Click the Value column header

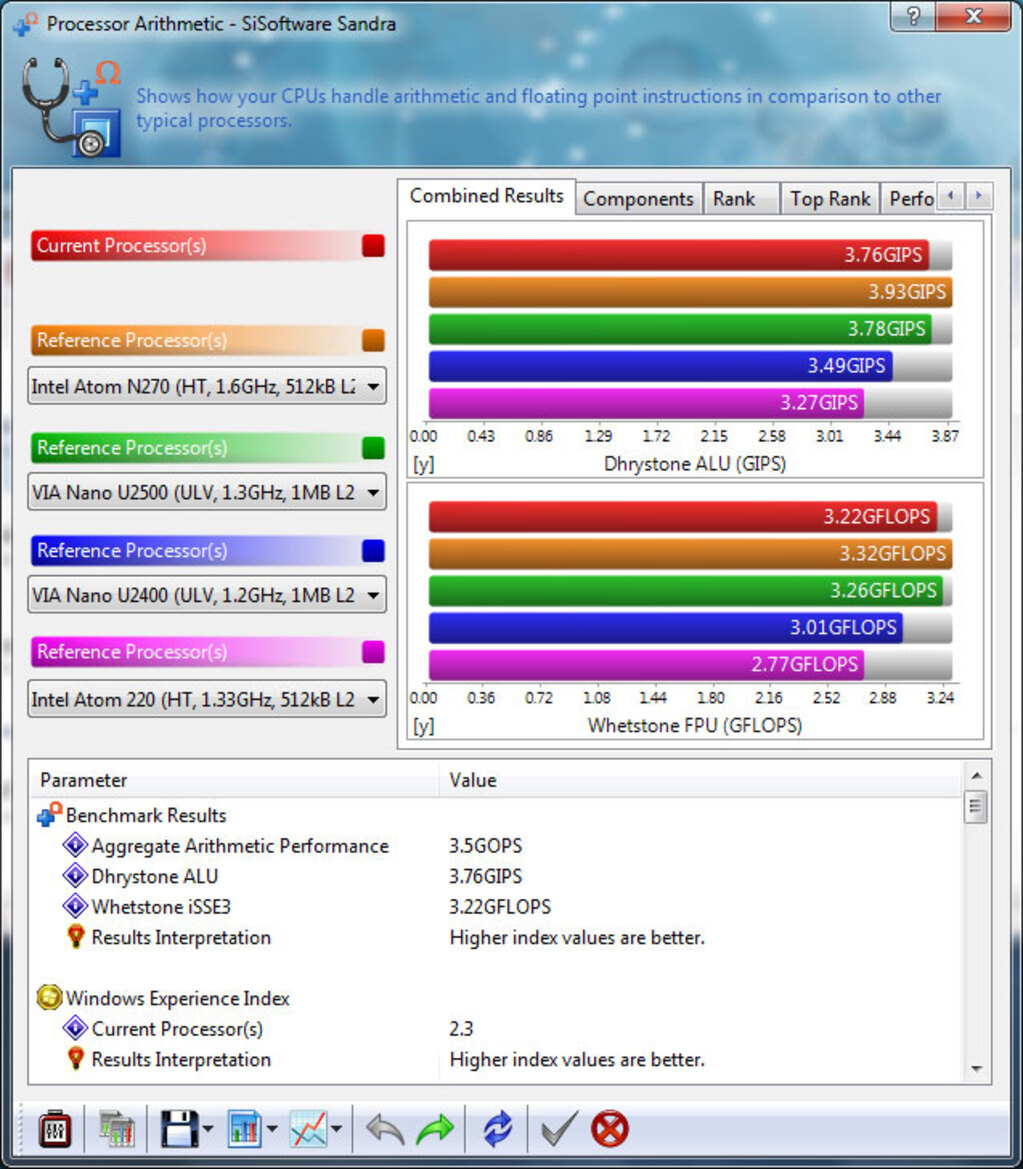click(x=699, y=780)
